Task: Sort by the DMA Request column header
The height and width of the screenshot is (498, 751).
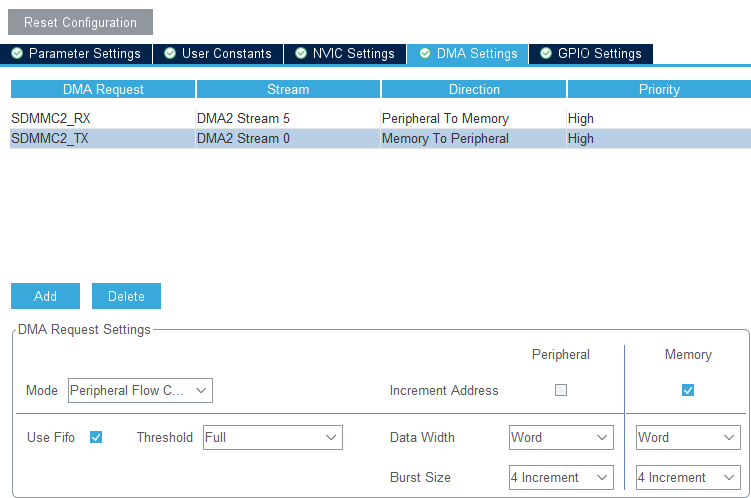Action: (103, 89)
